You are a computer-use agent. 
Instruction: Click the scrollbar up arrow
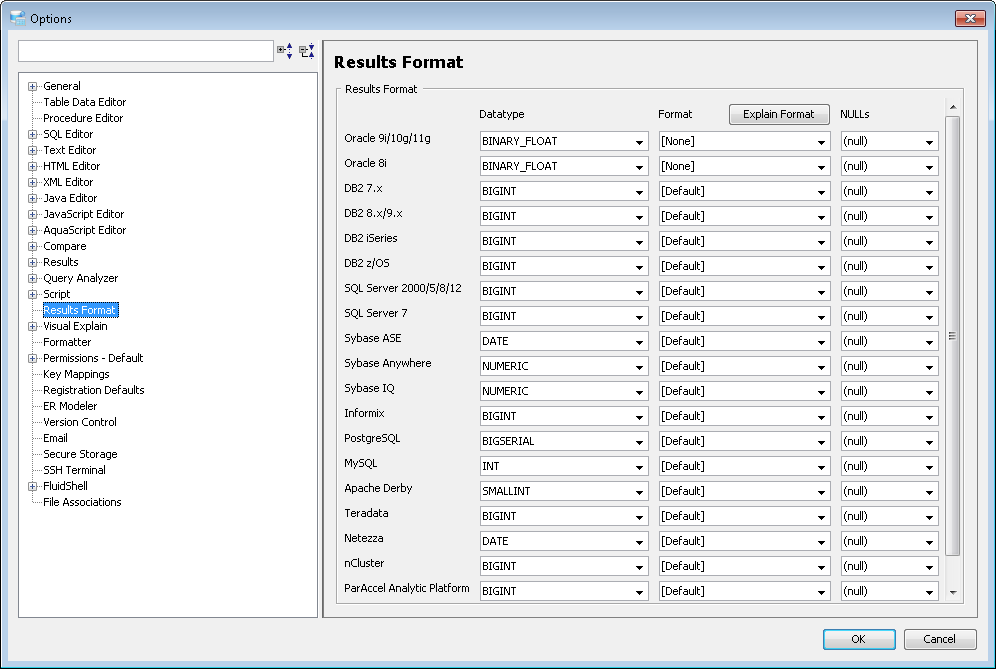click(x=952, y=107)
